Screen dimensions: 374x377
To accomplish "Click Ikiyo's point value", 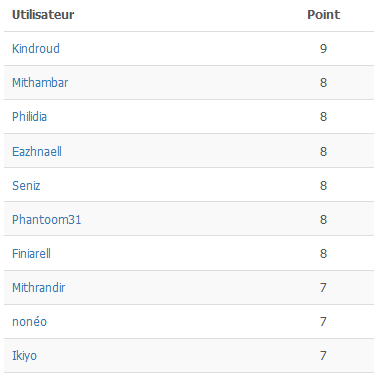I will click(x=323, y=356).
